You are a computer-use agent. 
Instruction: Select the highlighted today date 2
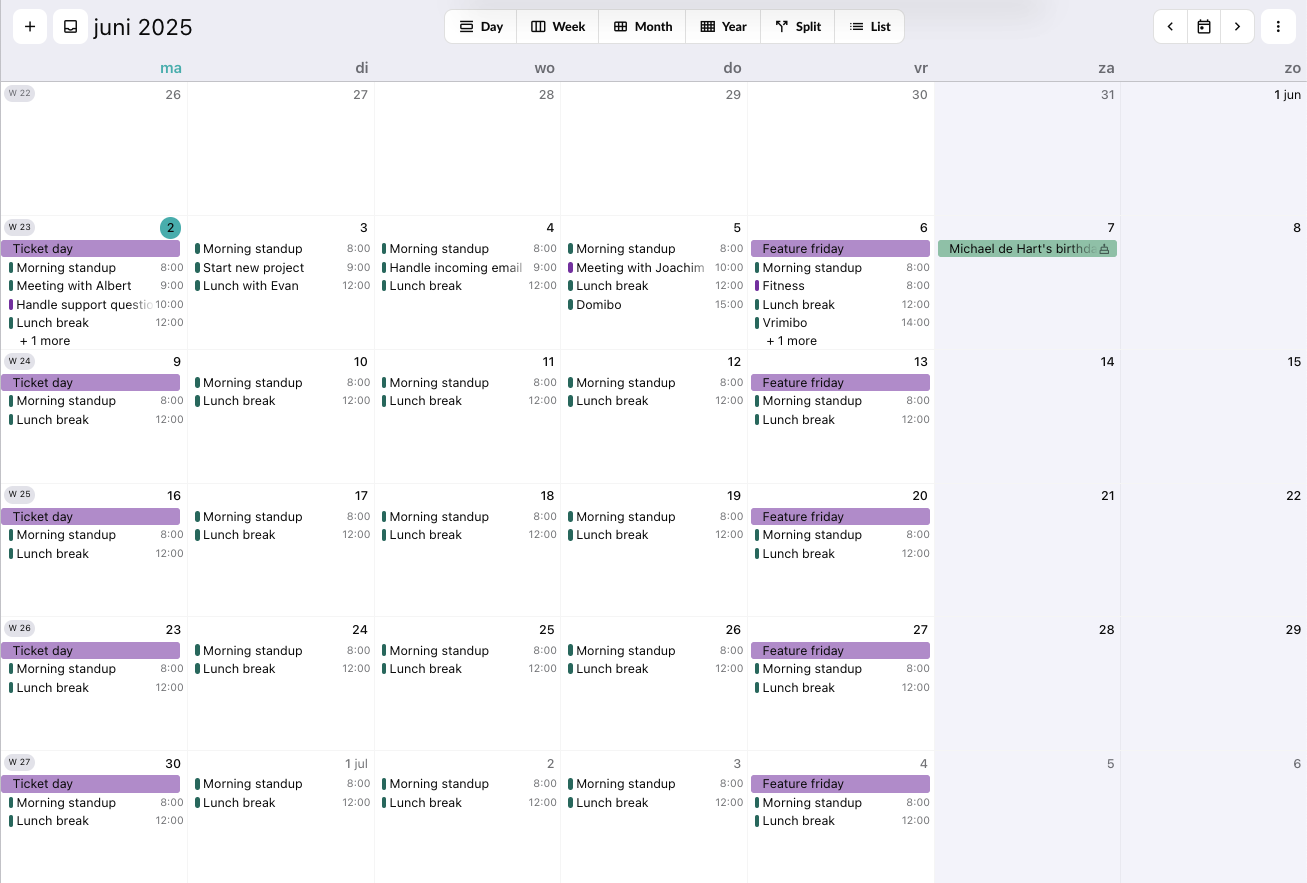pos(170,228)
